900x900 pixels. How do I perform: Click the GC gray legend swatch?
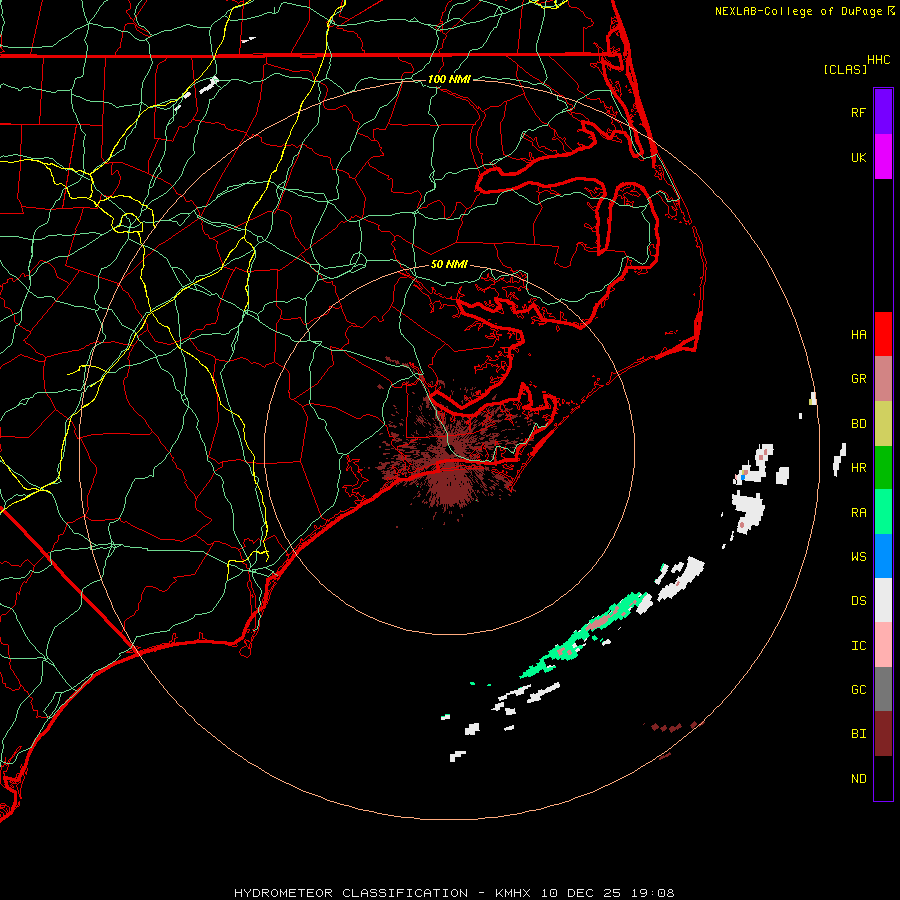point(883,689)
